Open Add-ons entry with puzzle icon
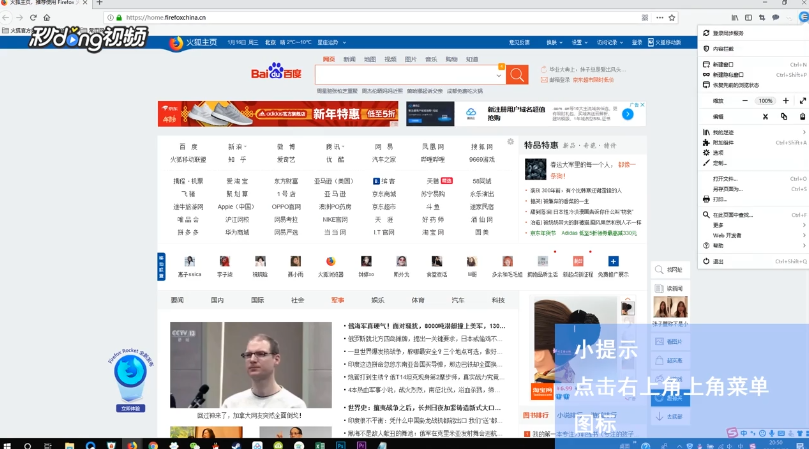This screenshot has height=449, width=809. coord(753,142)
